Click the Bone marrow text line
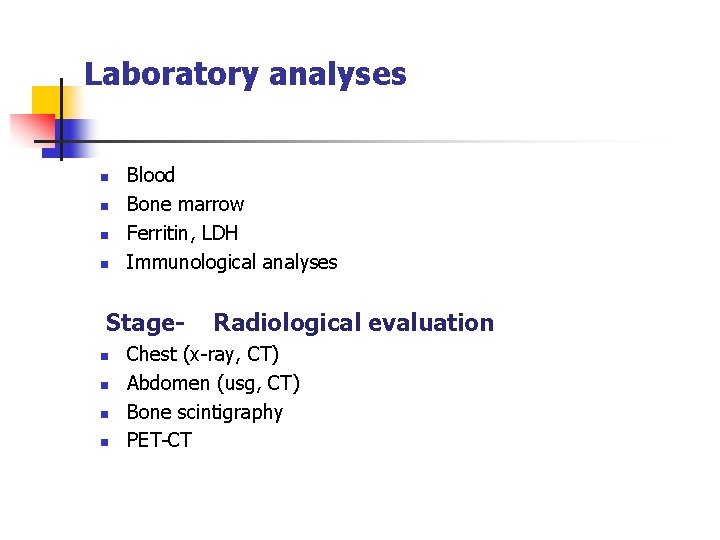720x540 pixels. pos(185,204)
